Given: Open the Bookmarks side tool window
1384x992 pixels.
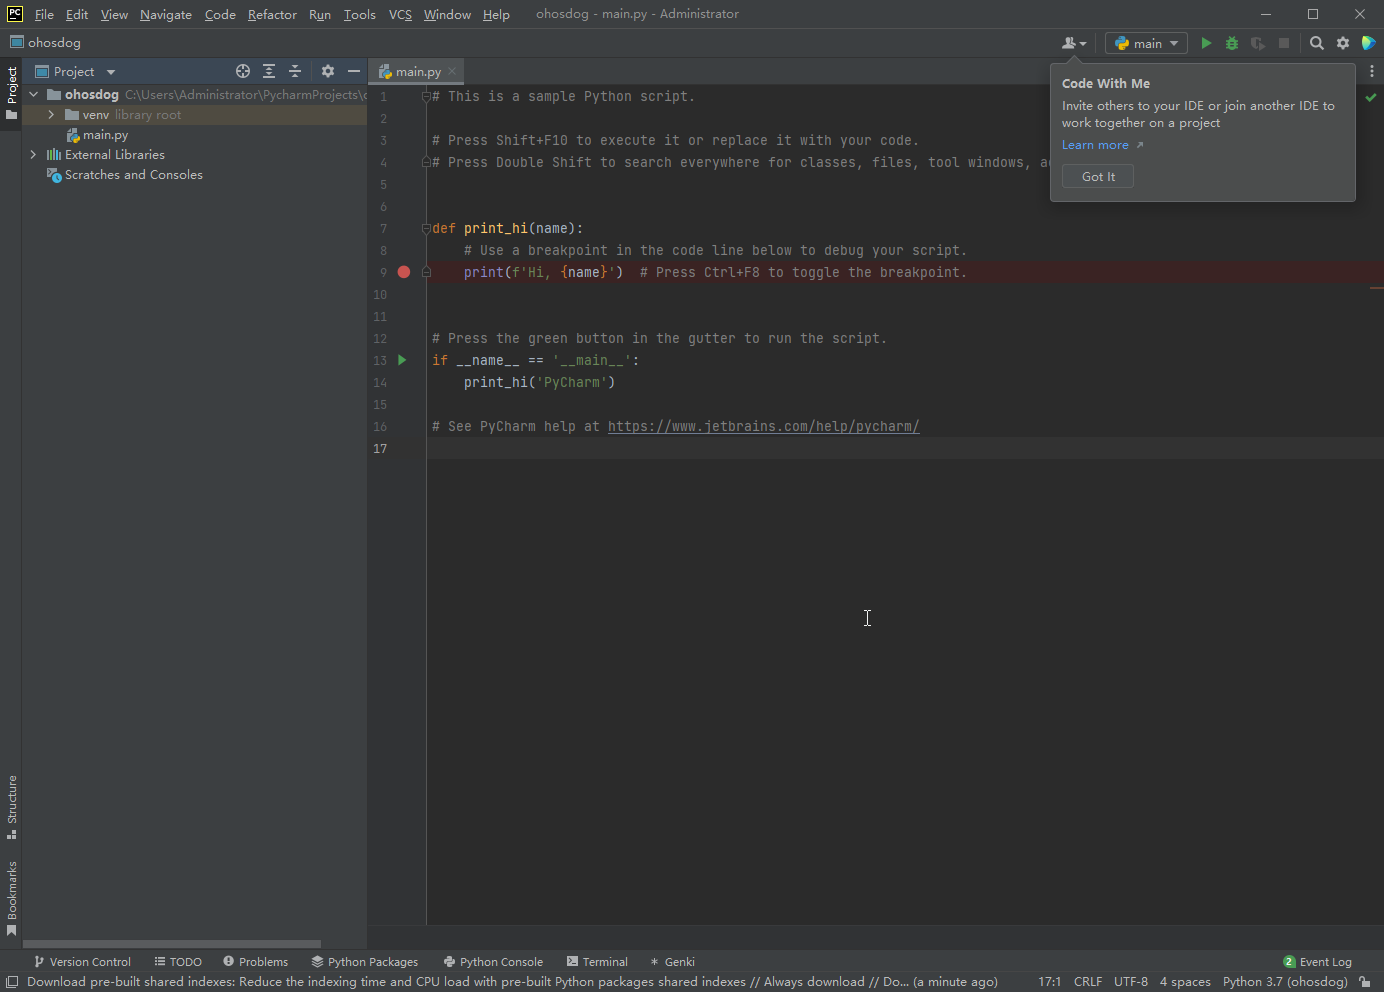Looking at the screenshot, I should coord(12,898).
